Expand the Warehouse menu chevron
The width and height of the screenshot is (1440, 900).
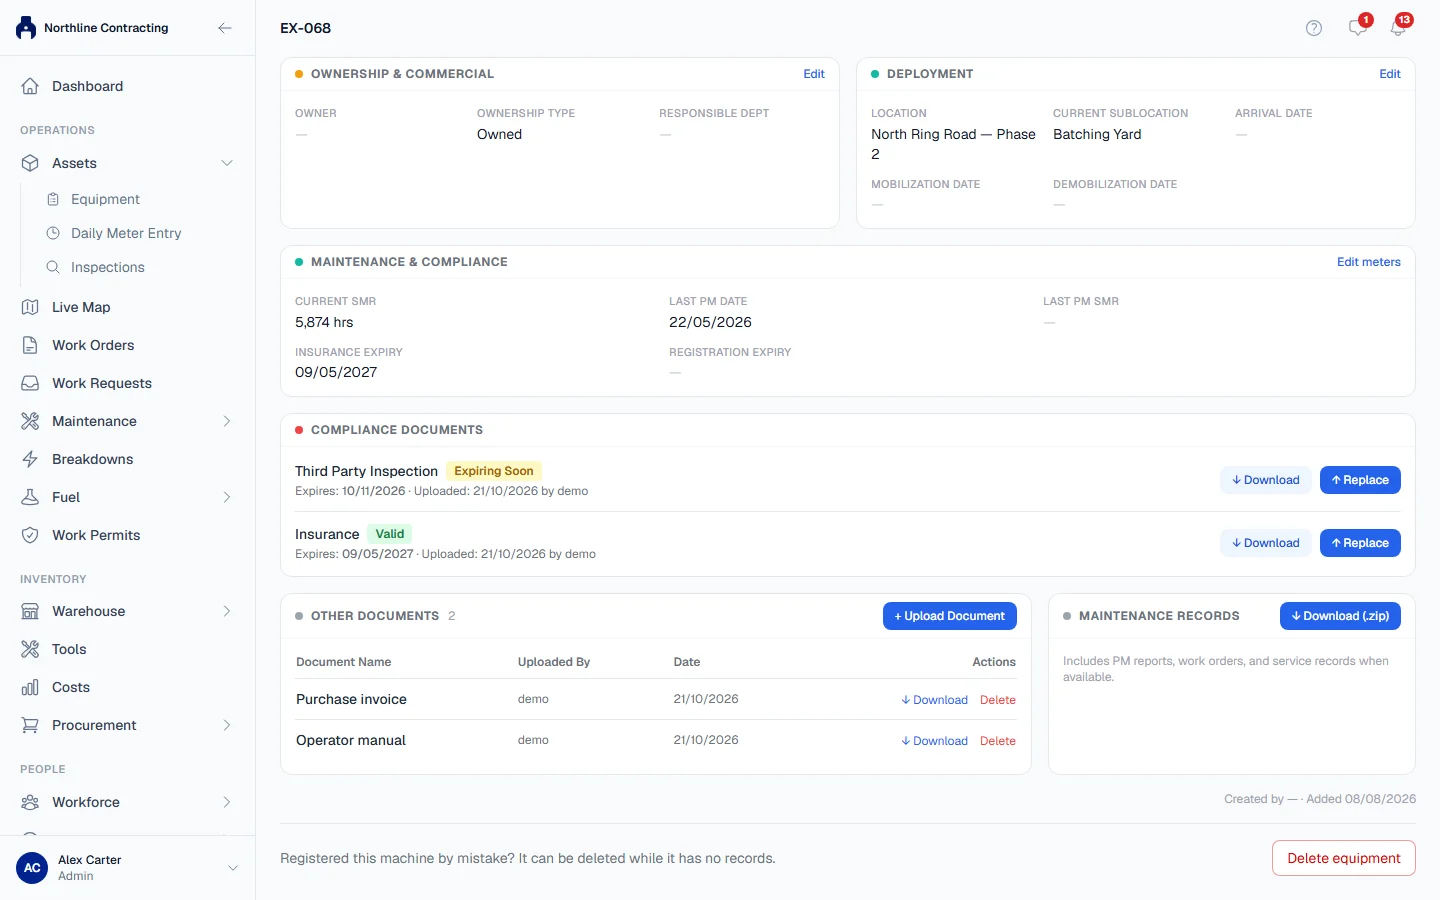click(227, 611)
